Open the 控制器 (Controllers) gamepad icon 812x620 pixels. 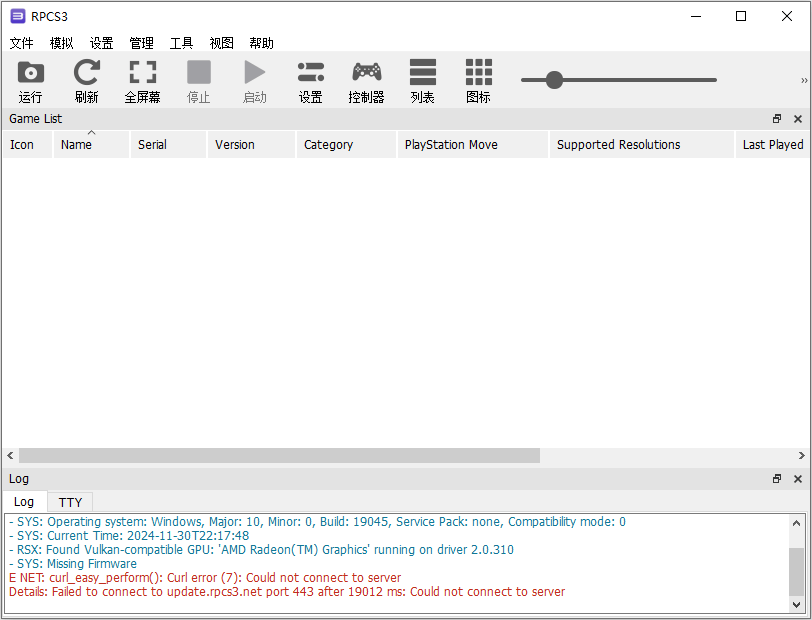366,80
